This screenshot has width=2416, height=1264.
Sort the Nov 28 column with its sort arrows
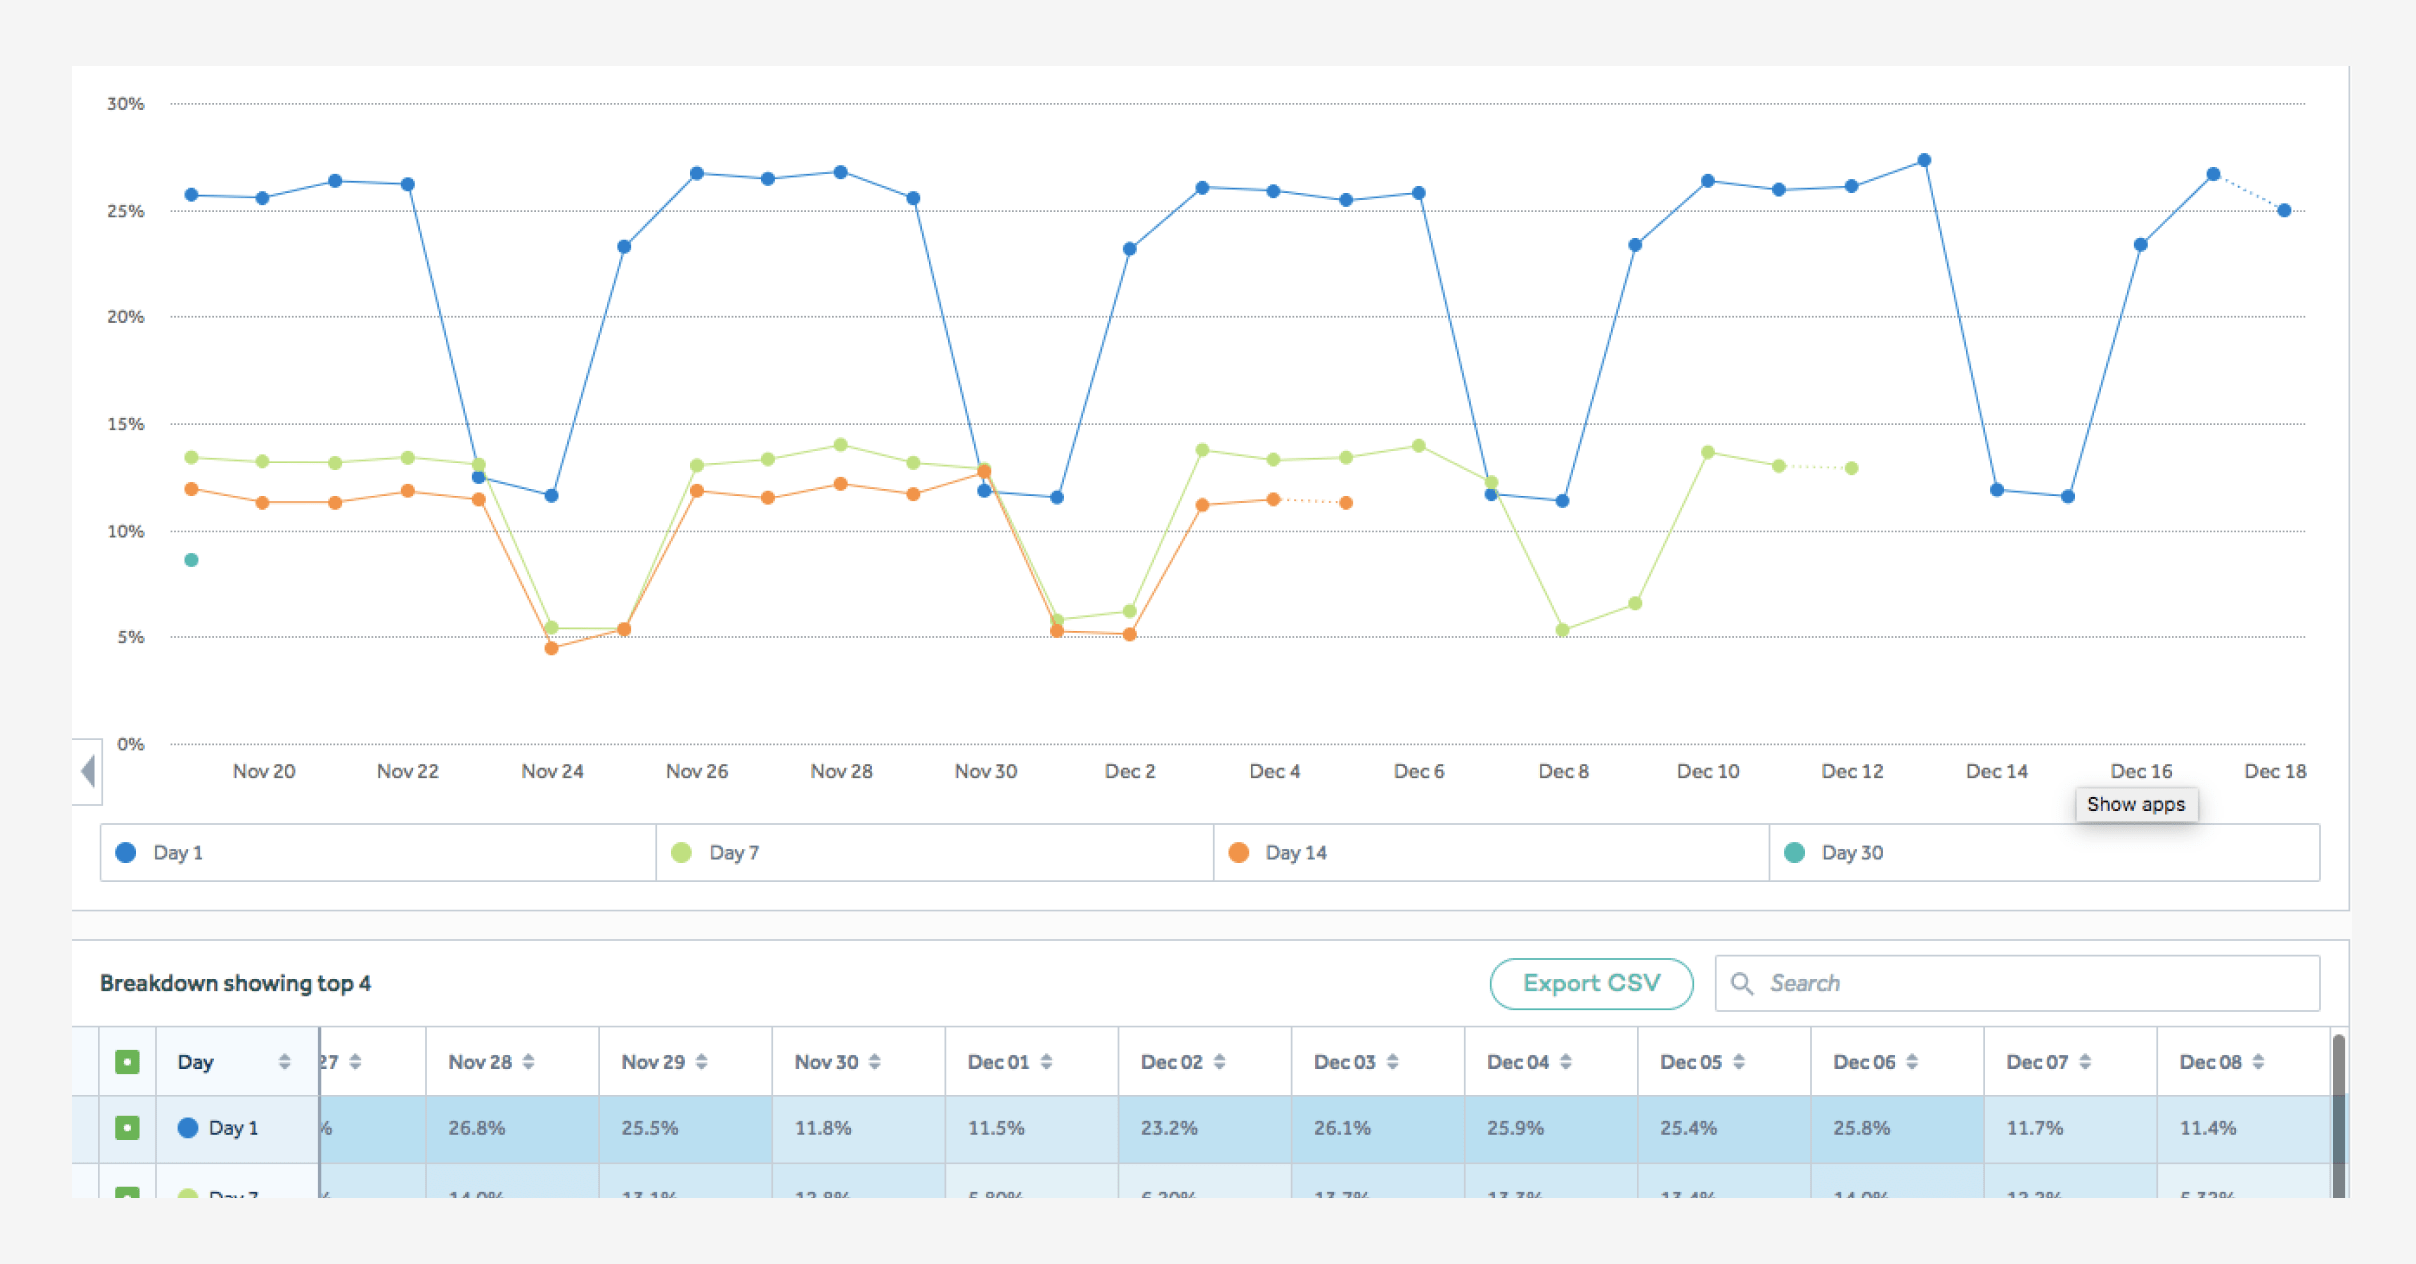pyautogui.click(x=530, y=1062)
